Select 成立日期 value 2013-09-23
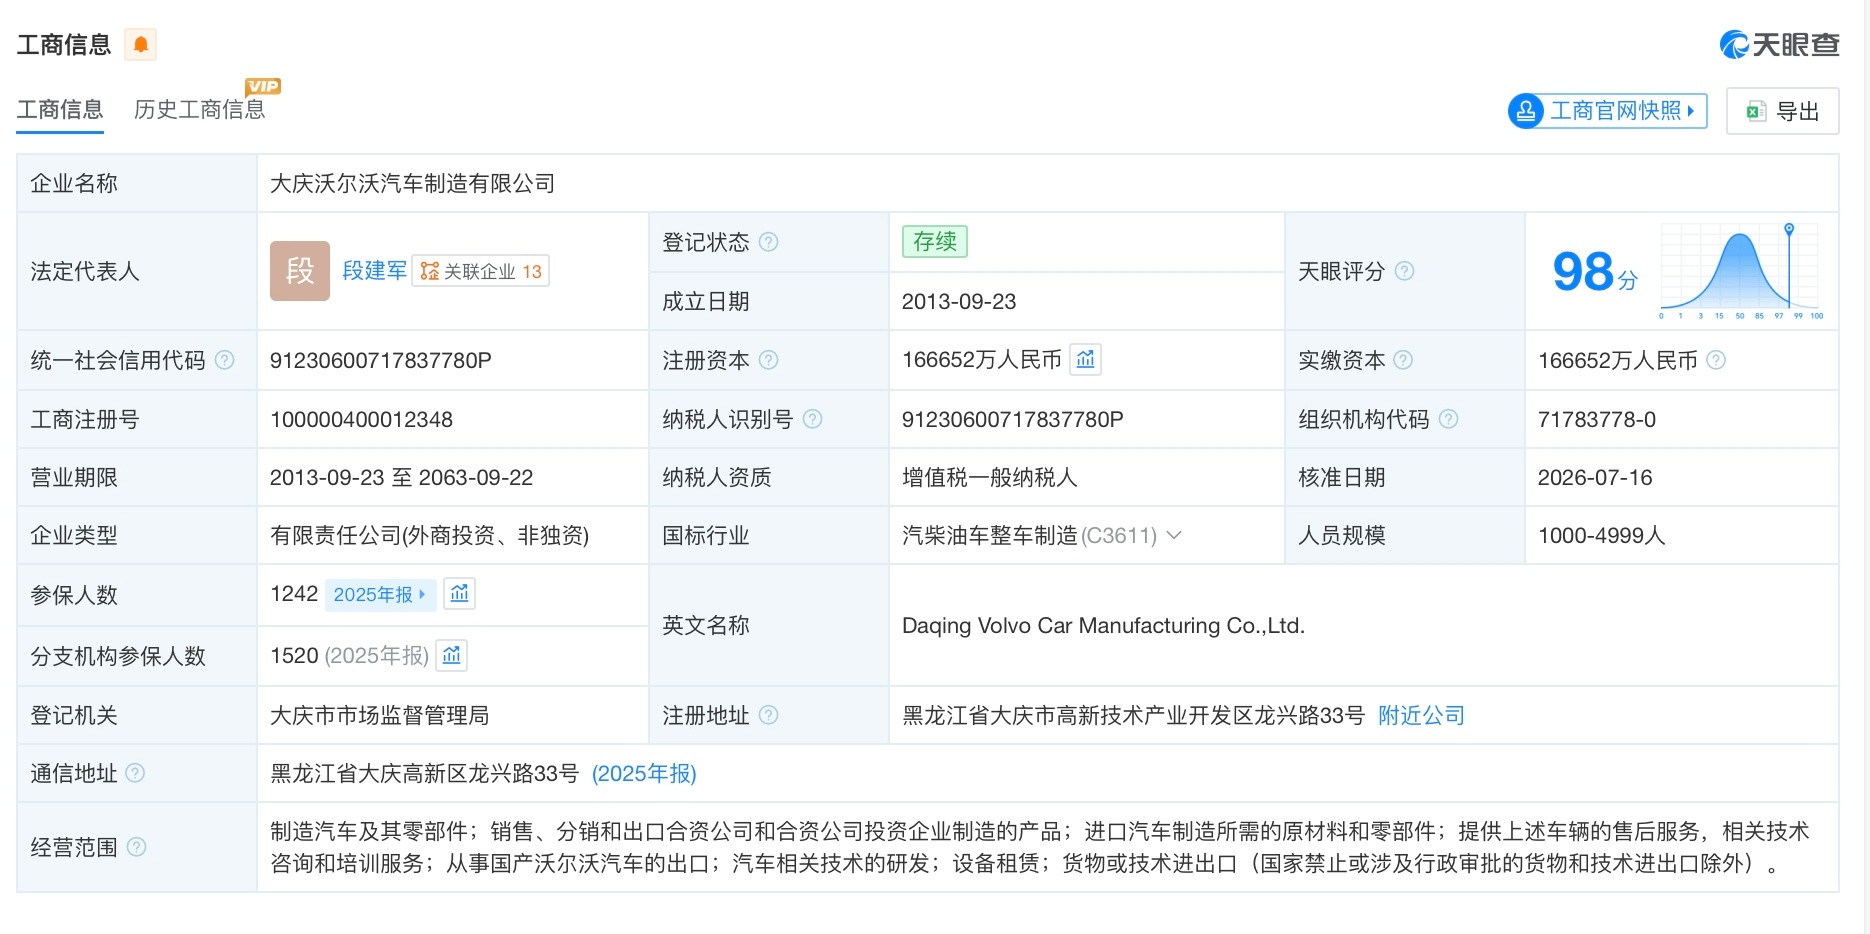The width and height of the screenshot is (1870, 934). (x=958, y=301)
